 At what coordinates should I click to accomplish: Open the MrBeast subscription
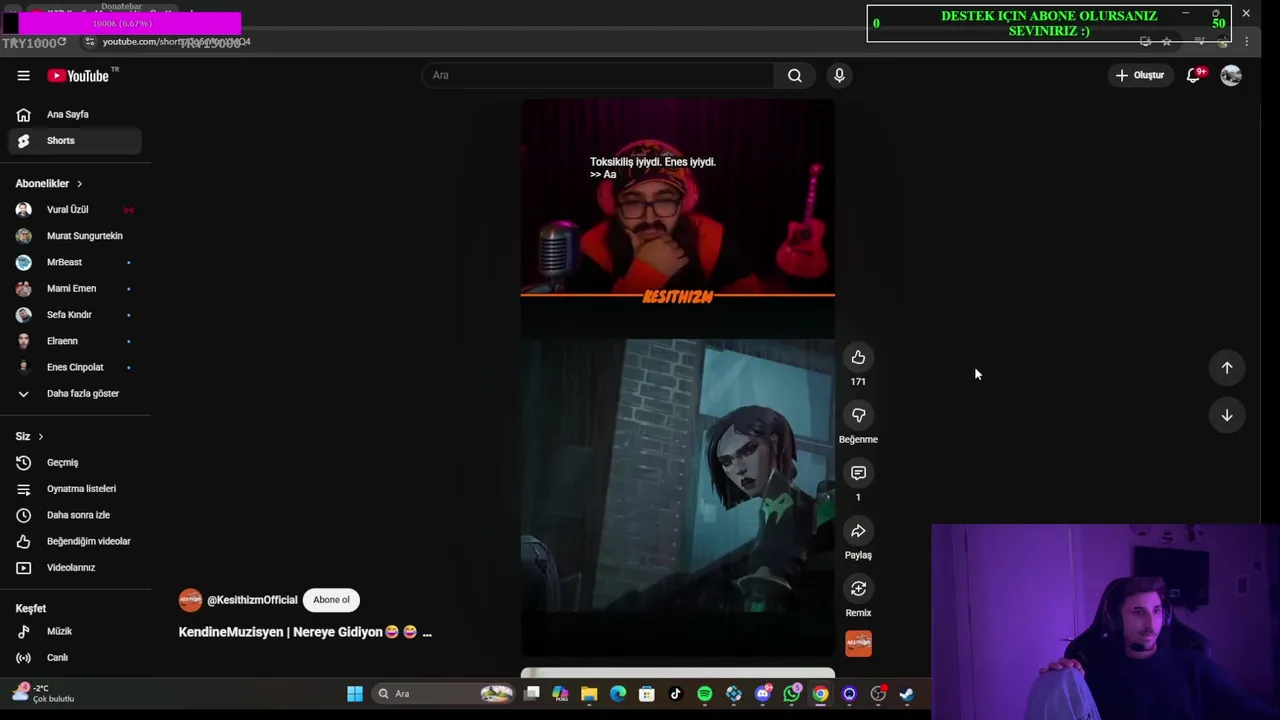tap(75, 262)
